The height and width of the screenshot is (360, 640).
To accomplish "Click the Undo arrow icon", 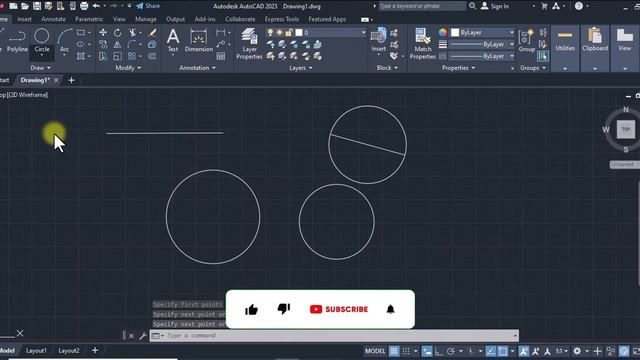I will (96, 6).
